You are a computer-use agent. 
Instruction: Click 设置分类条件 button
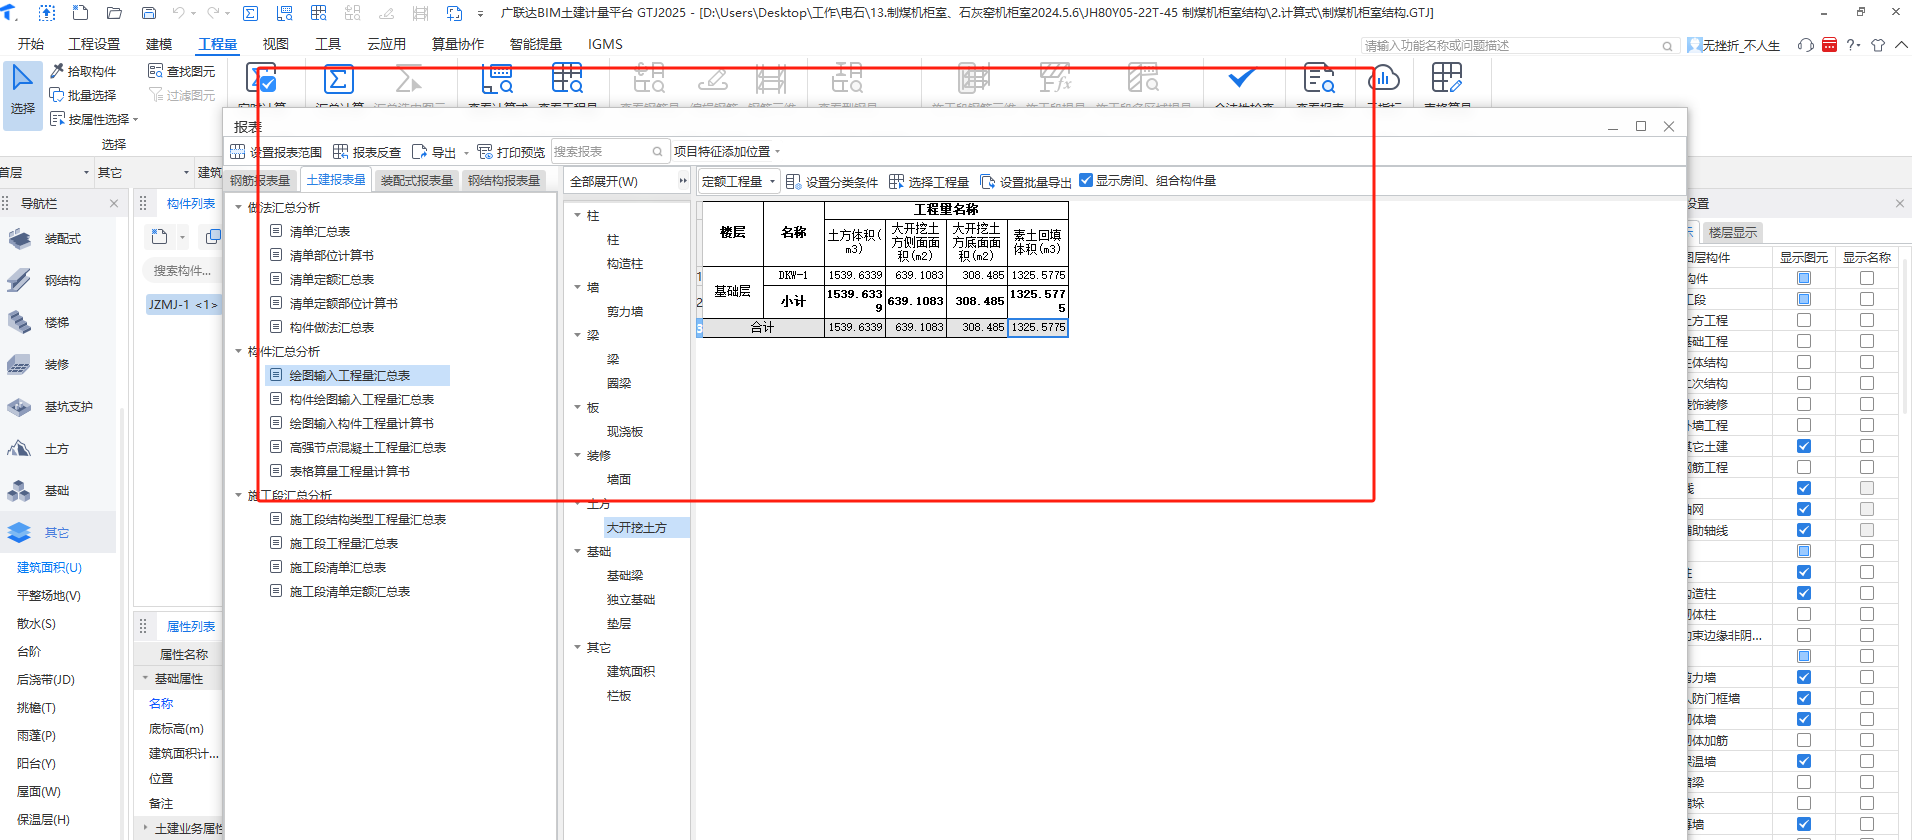pos(832,181)
